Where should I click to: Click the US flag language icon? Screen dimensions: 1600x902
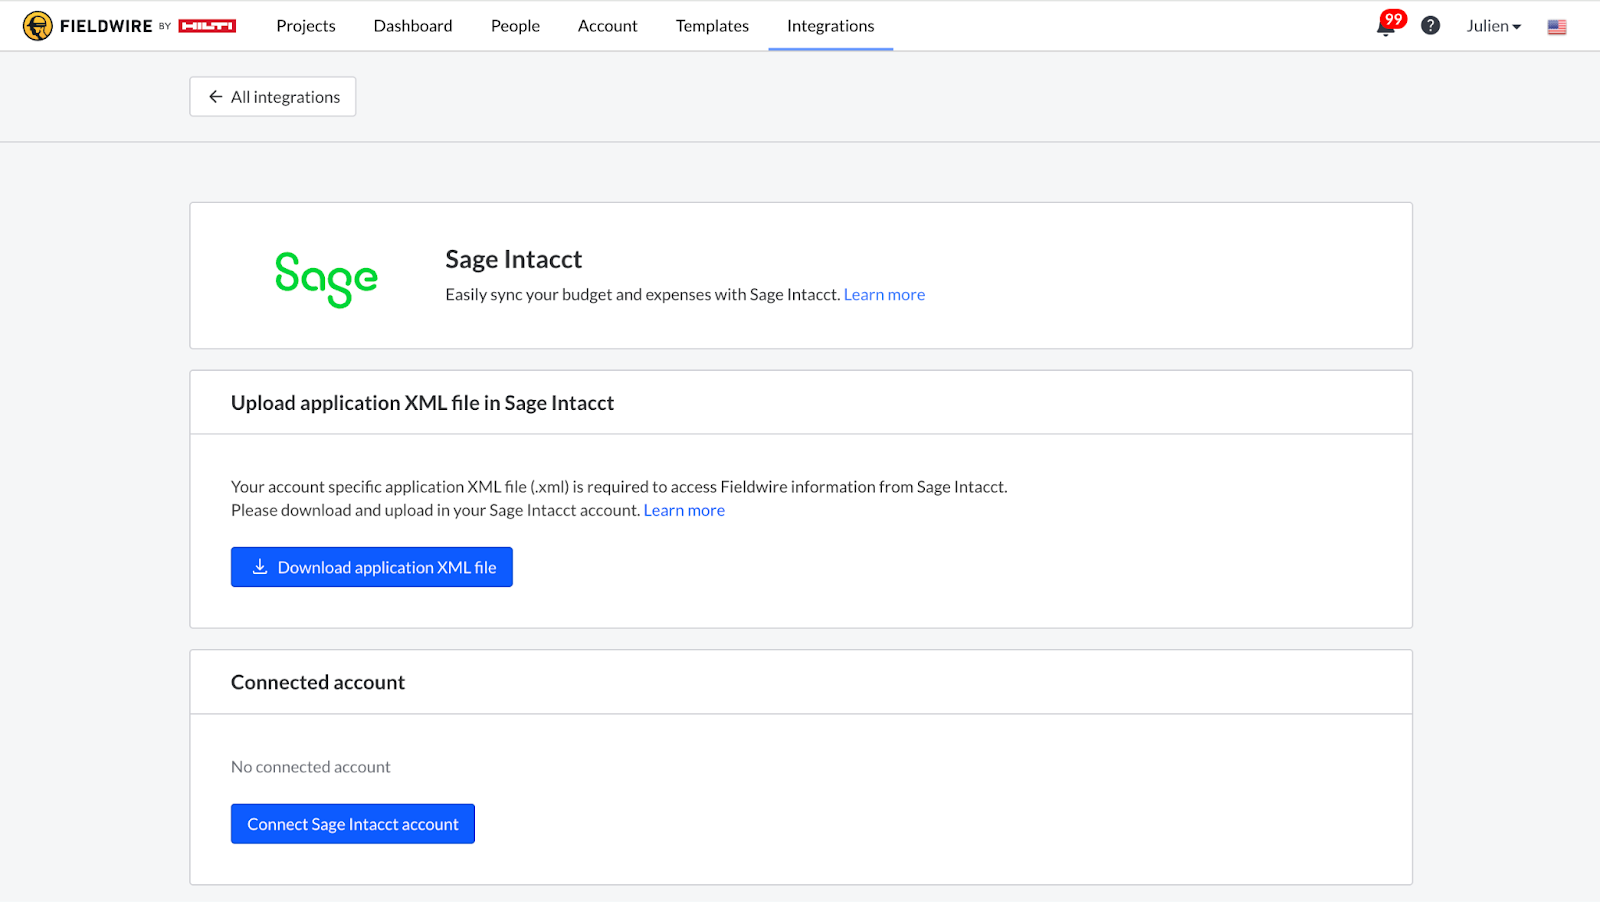(x=1556, y=27)
